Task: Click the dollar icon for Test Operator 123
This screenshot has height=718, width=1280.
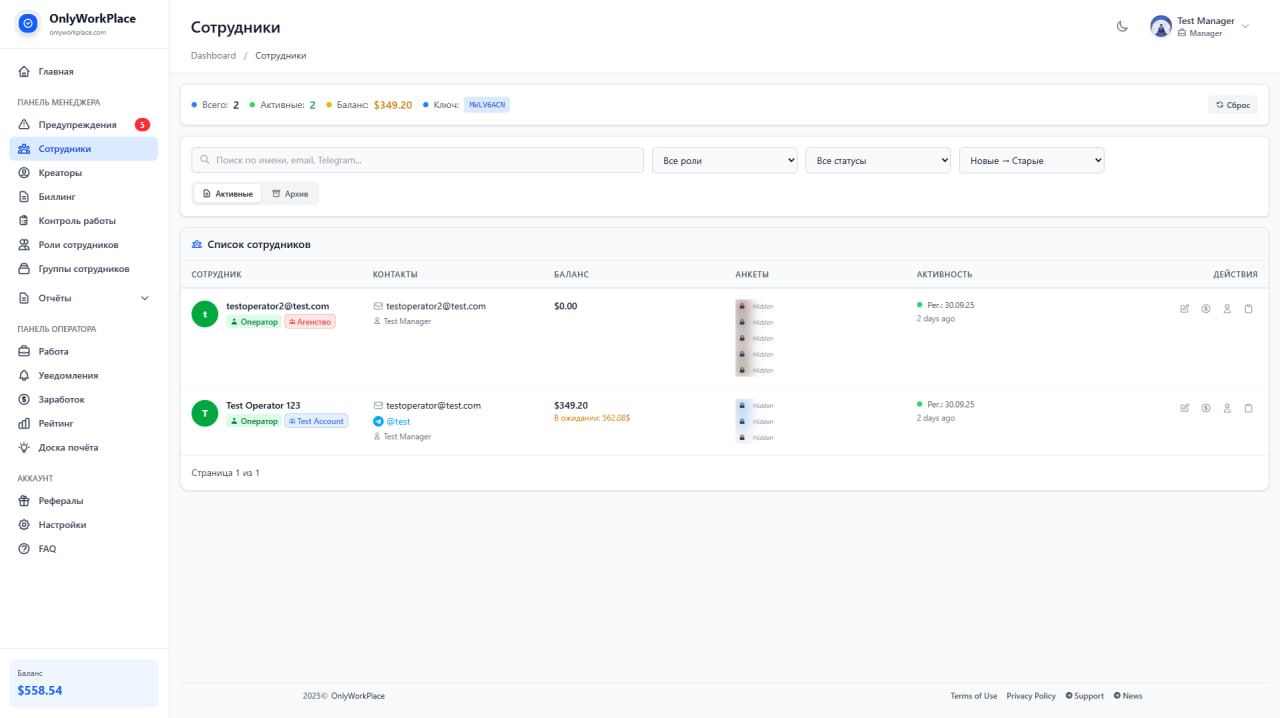Action: pyautogui.click(x=1206, y=408)
